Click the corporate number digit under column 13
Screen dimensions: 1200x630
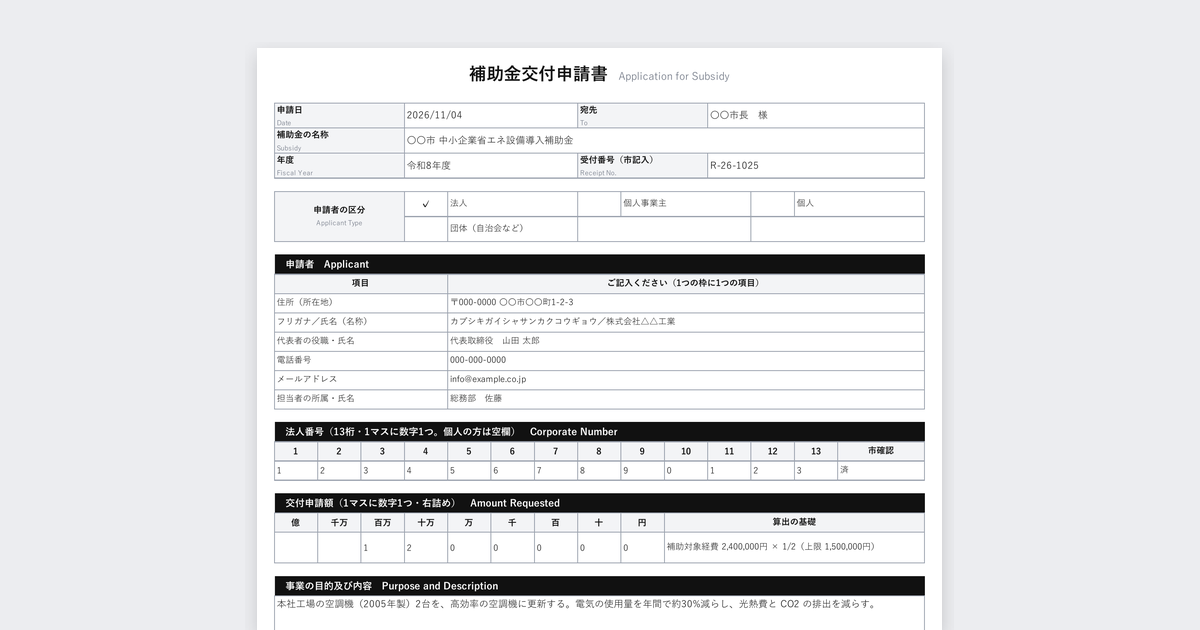pos(816,470)
